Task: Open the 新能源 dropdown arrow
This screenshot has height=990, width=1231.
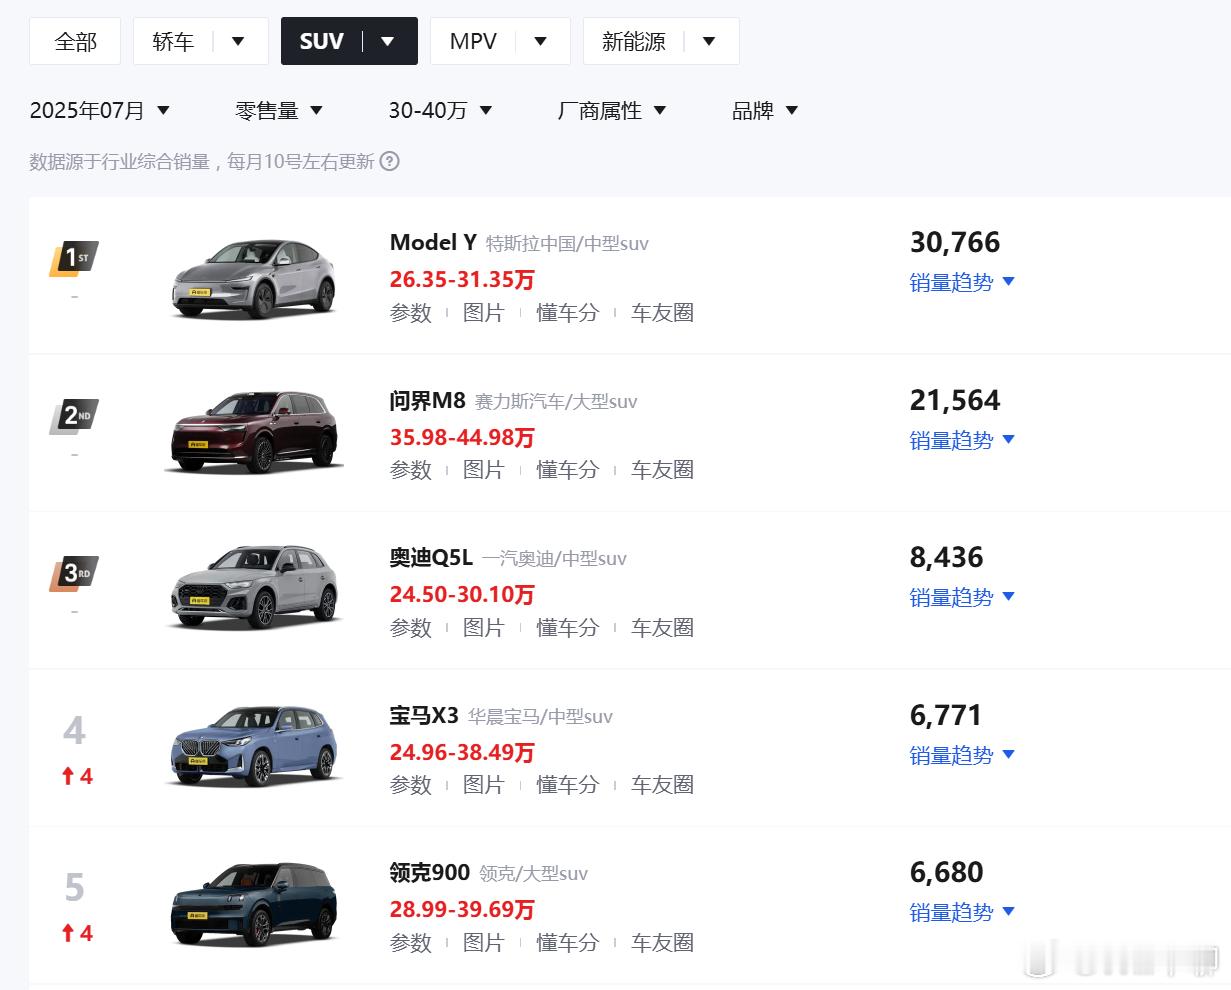Action: (x=709, y=41)
